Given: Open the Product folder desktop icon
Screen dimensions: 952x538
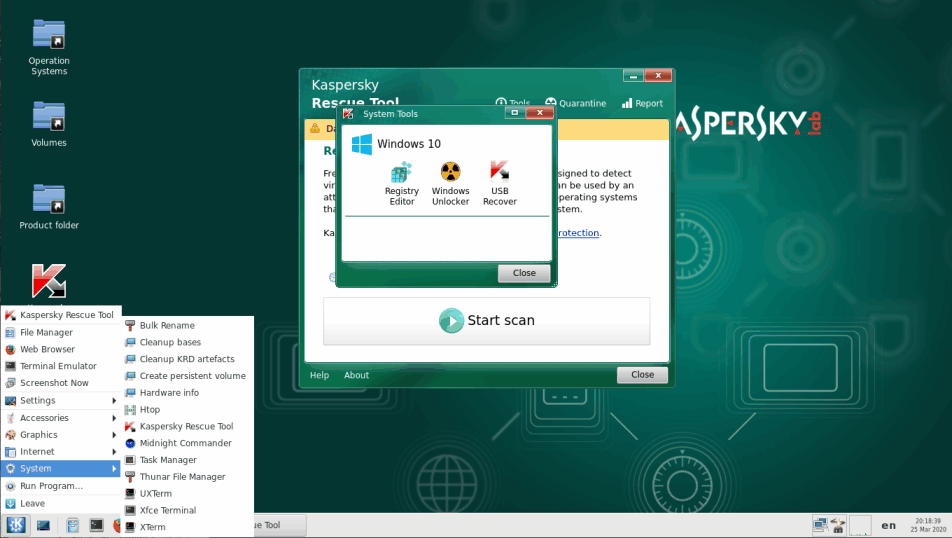Looking at the screenshot, I should [49, 206].
